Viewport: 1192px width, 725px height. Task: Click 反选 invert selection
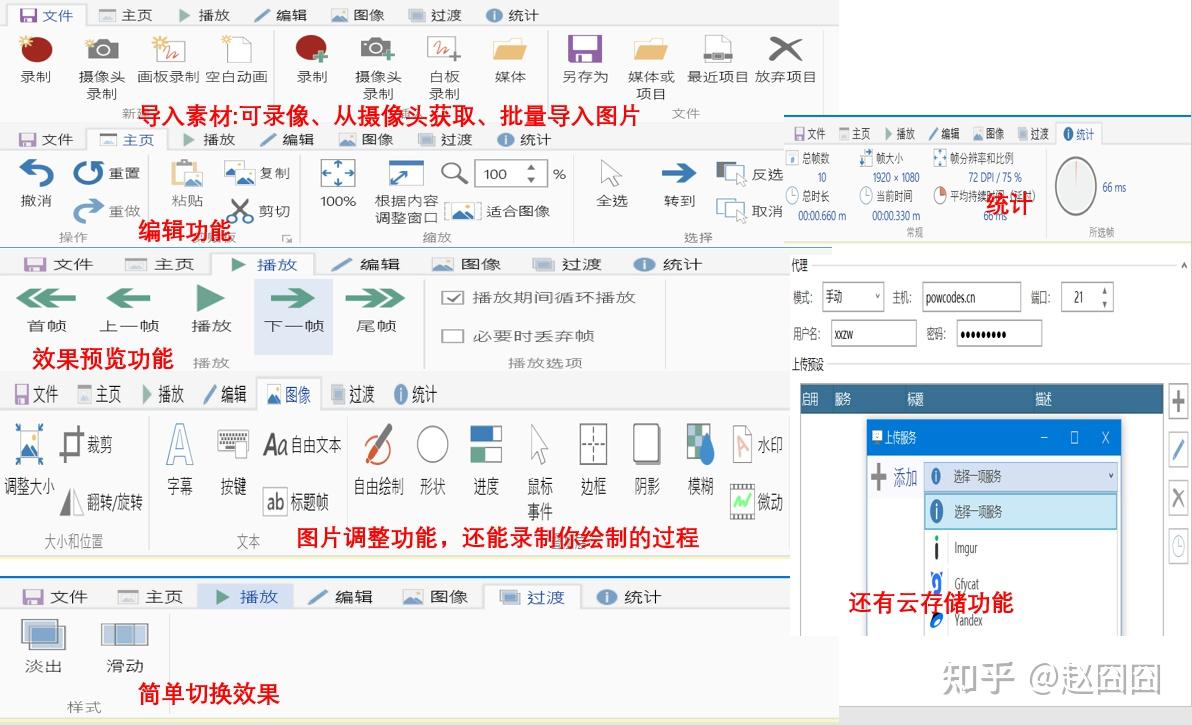tap(750, 174)
